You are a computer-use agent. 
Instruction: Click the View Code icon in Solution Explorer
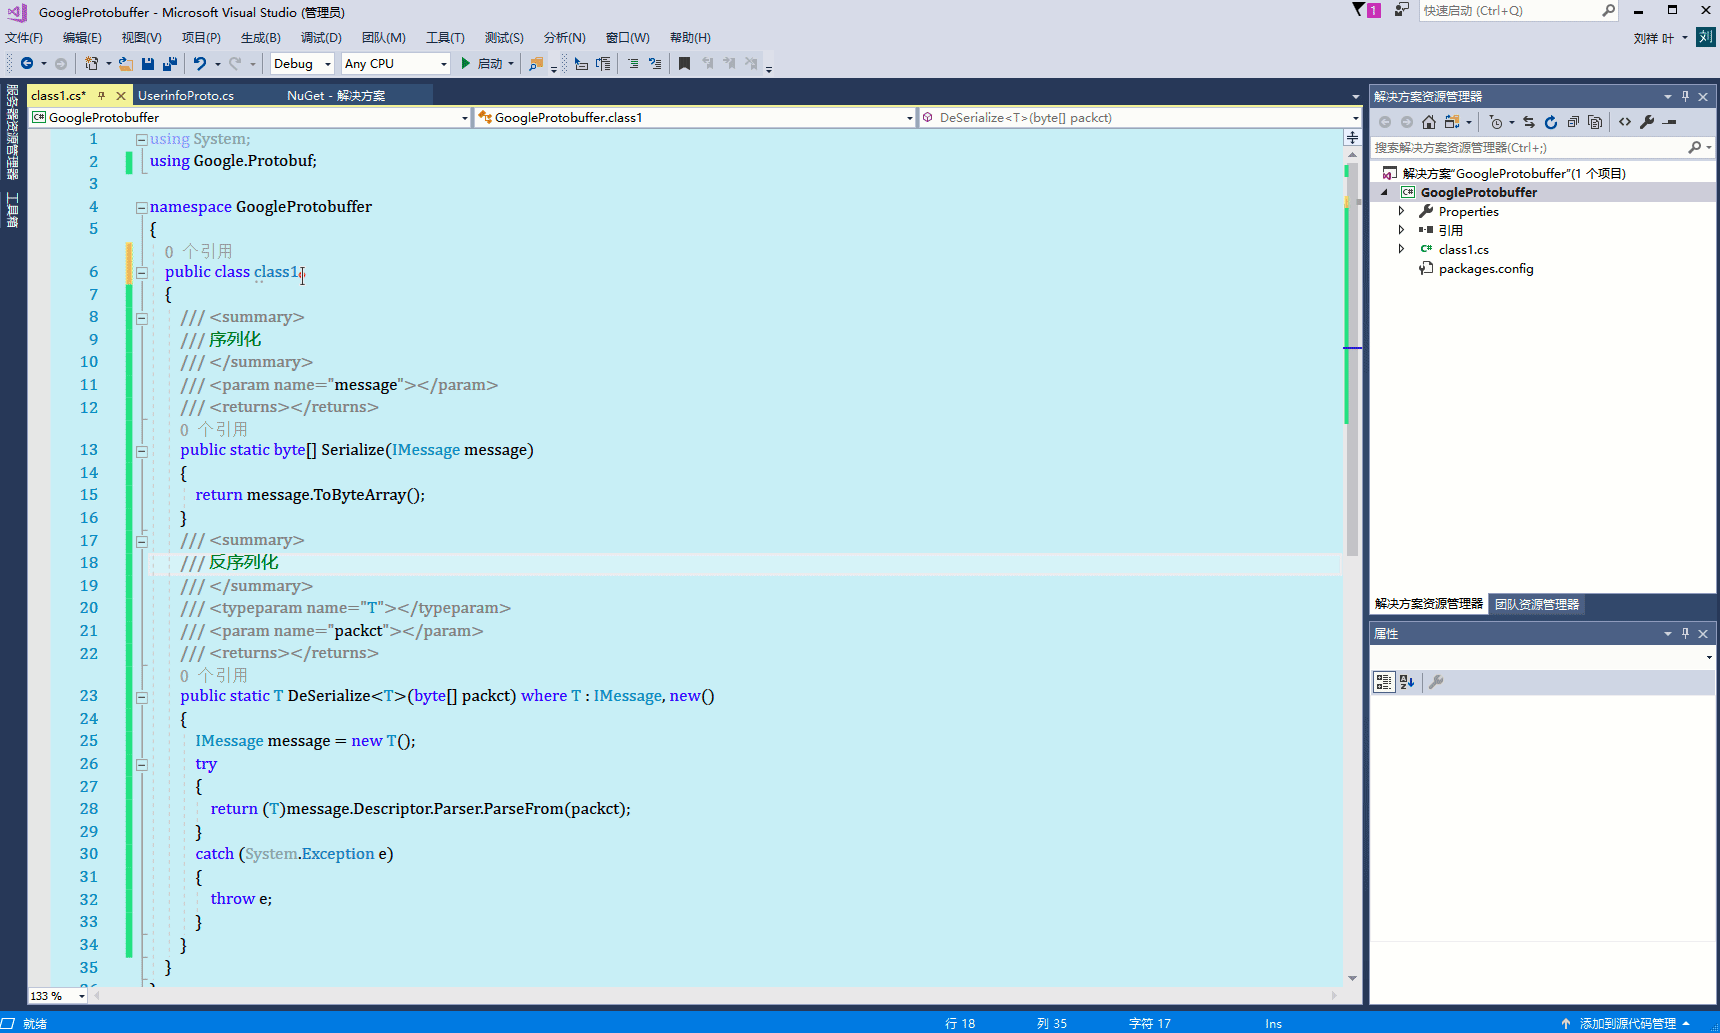pos(1625,122)
